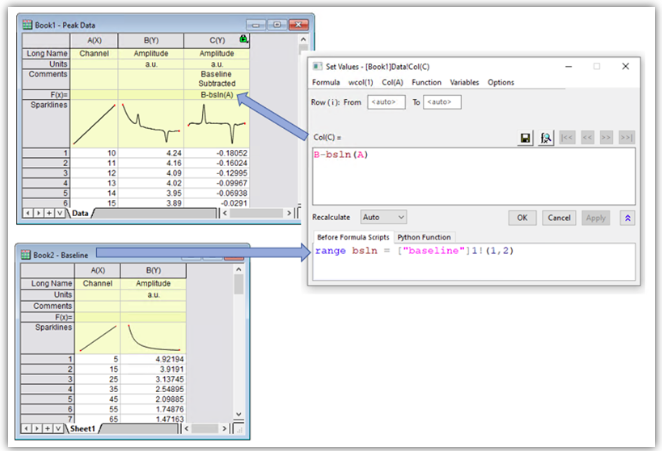
Task: Collapse the script panel with double-chevron button
Action: pos(627,218)
